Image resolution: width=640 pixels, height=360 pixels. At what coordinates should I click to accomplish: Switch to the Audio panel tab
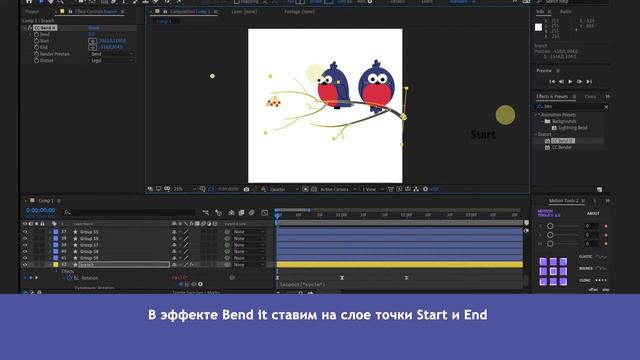(565, 12)
